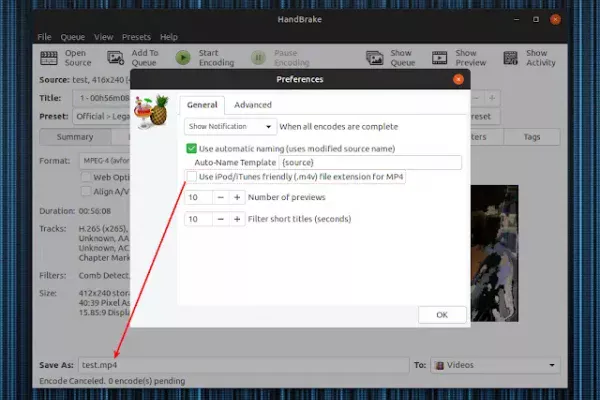The height and width of the screenshot is (400, 600).
Task: Switch to the Tags tab
Action: point(532,137)
